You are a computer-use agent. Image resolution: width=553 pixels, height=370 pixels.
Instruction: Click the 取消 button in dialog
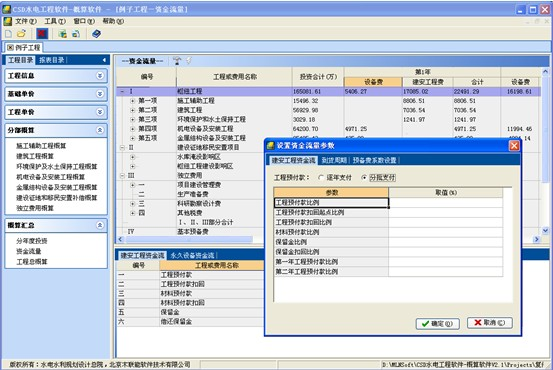(x=490, y=323)
